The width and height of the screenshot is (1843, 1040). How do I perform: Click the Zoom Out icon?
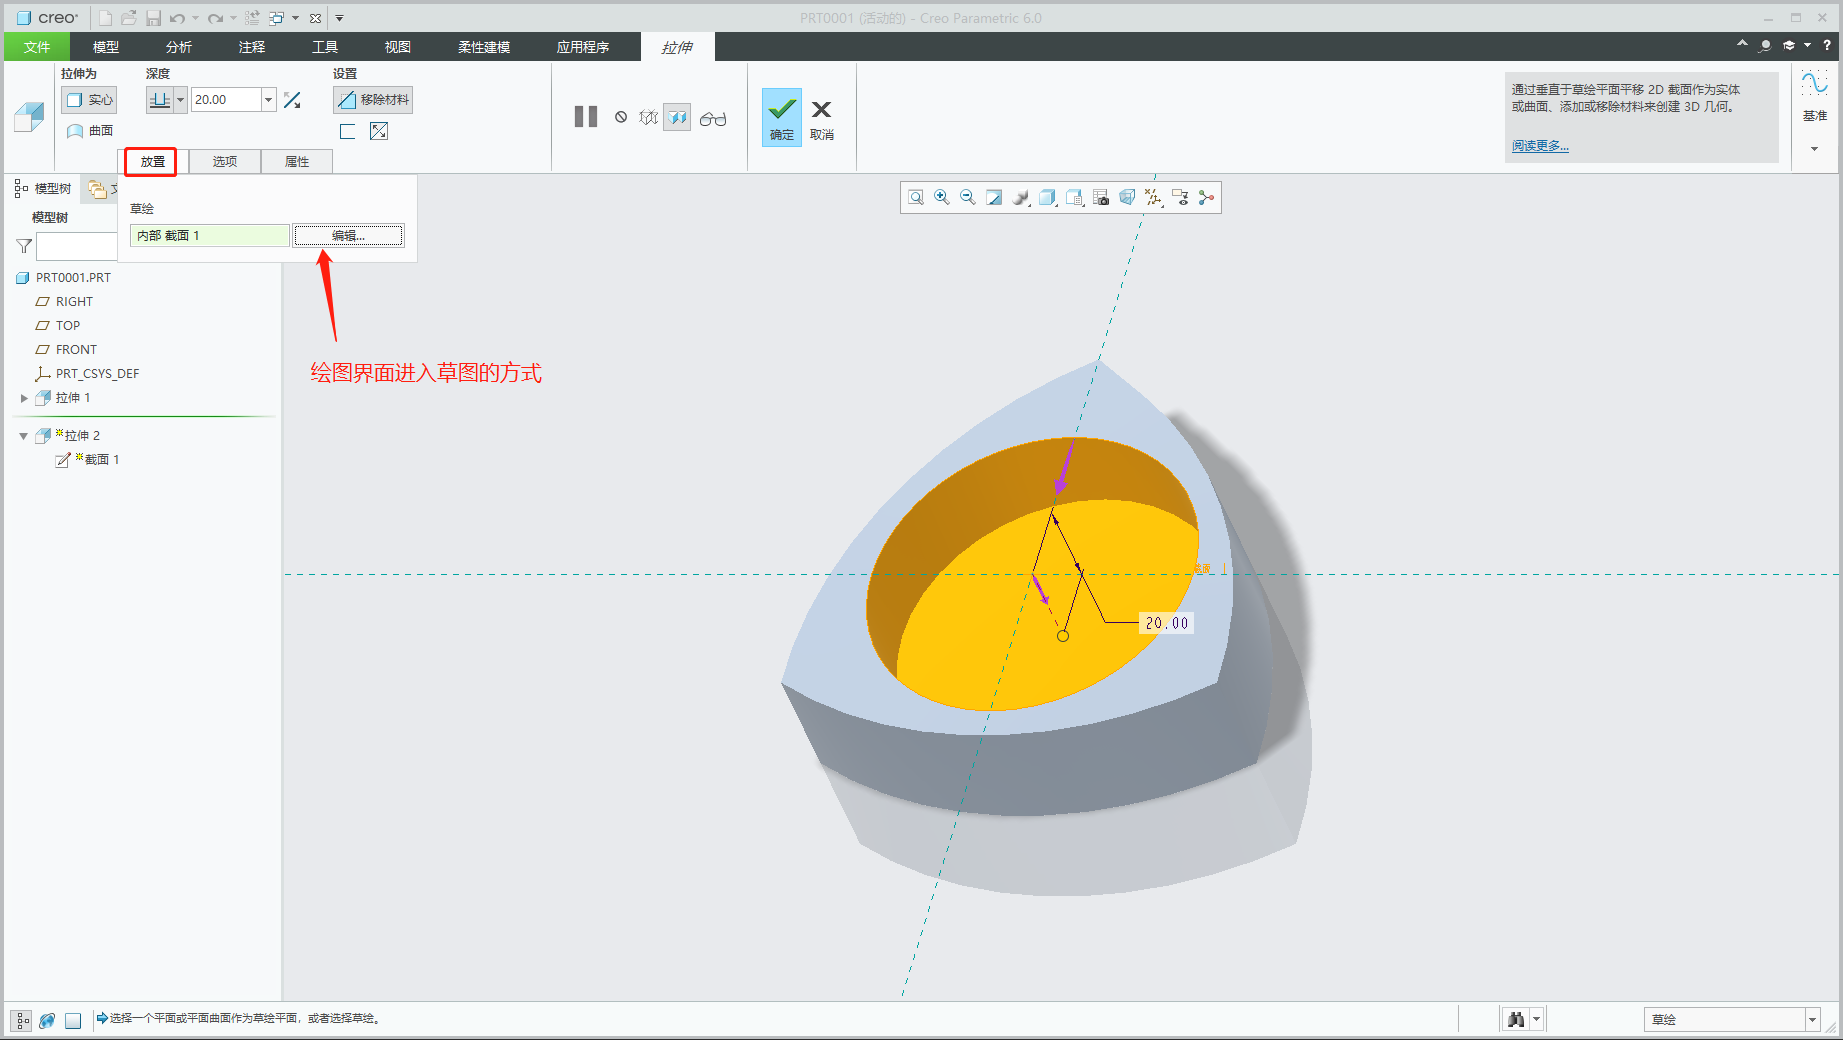point(968,198)
